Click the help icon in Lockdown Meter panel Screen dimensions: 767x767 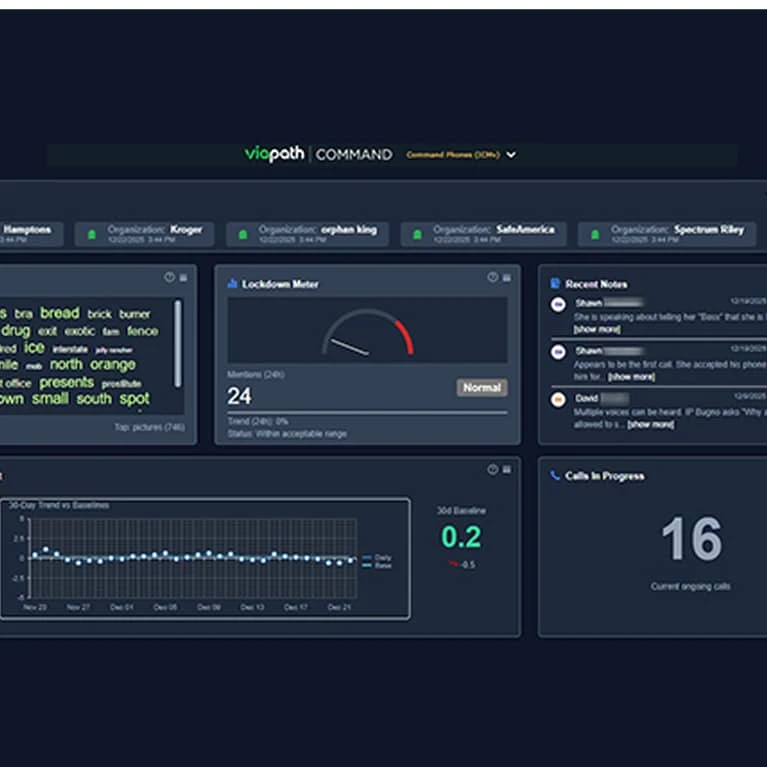coord(492,277)
